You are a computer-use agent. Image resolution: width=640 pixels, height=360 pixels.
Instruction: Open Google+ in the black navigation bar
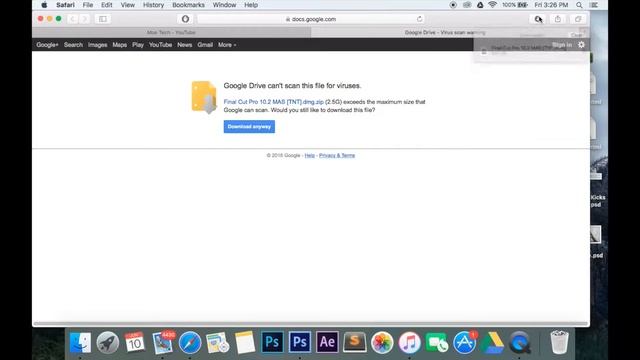point(47,45)
